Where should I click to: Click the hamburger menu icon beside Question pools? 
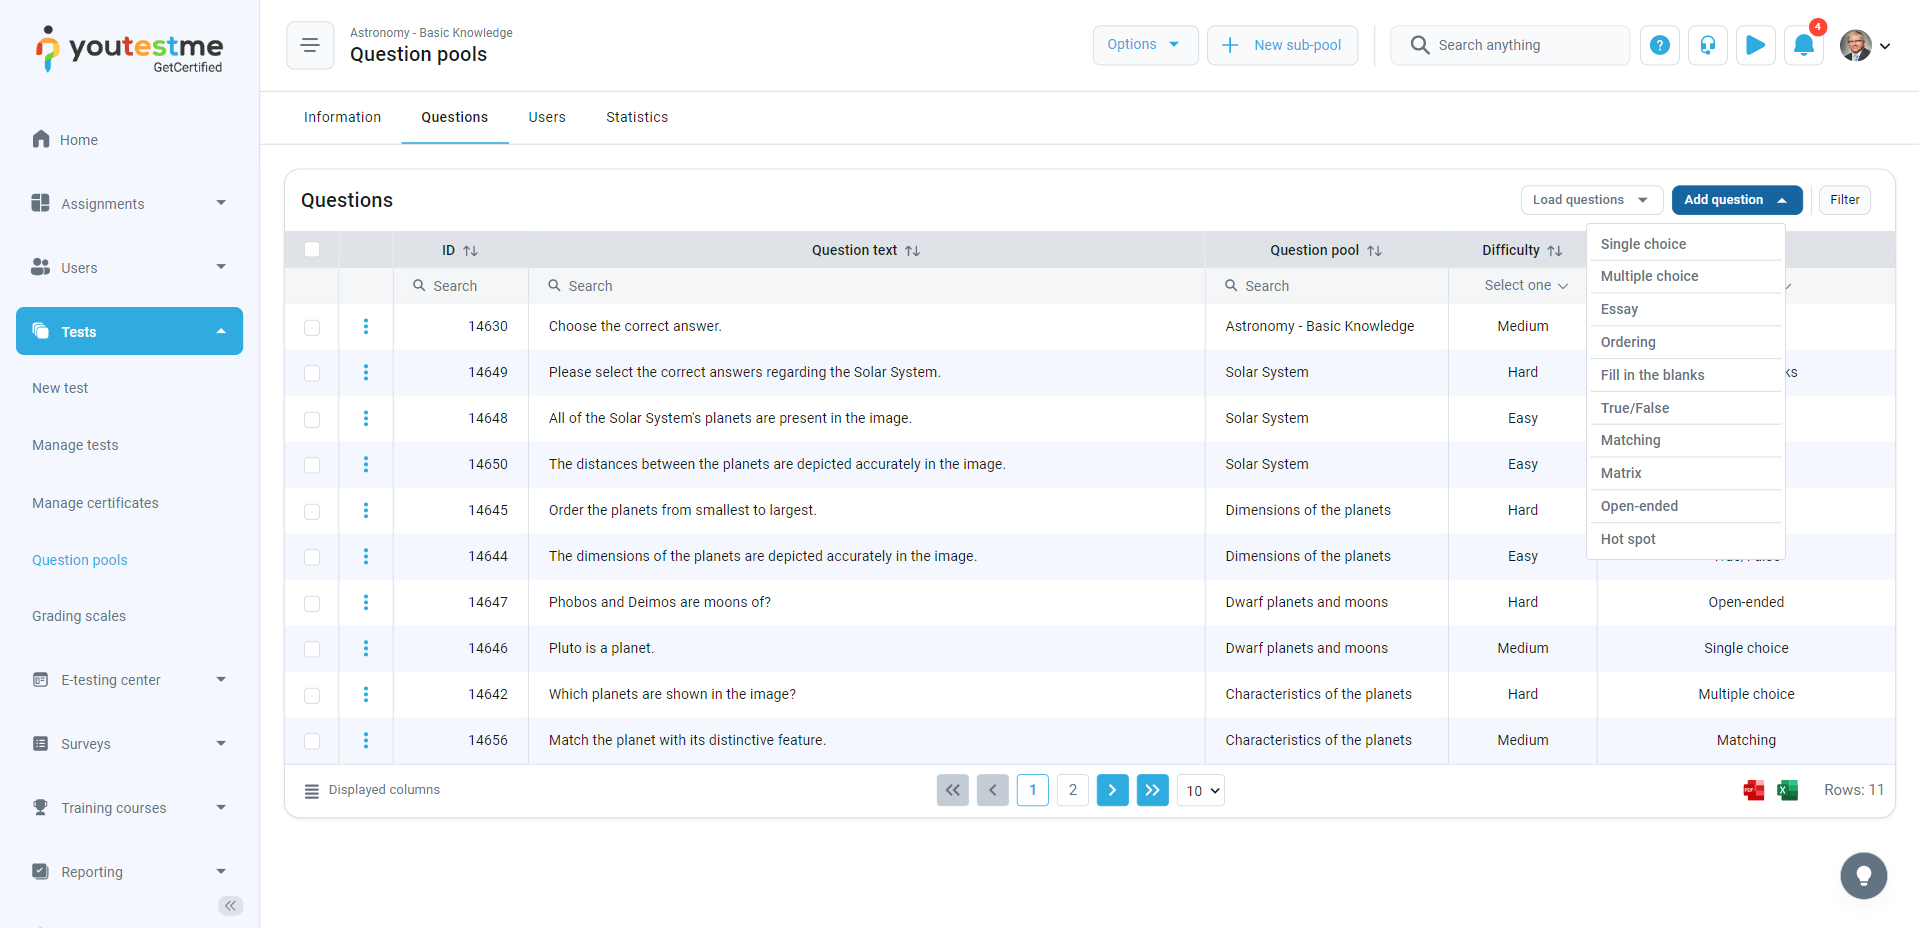(x=310, y=45)
